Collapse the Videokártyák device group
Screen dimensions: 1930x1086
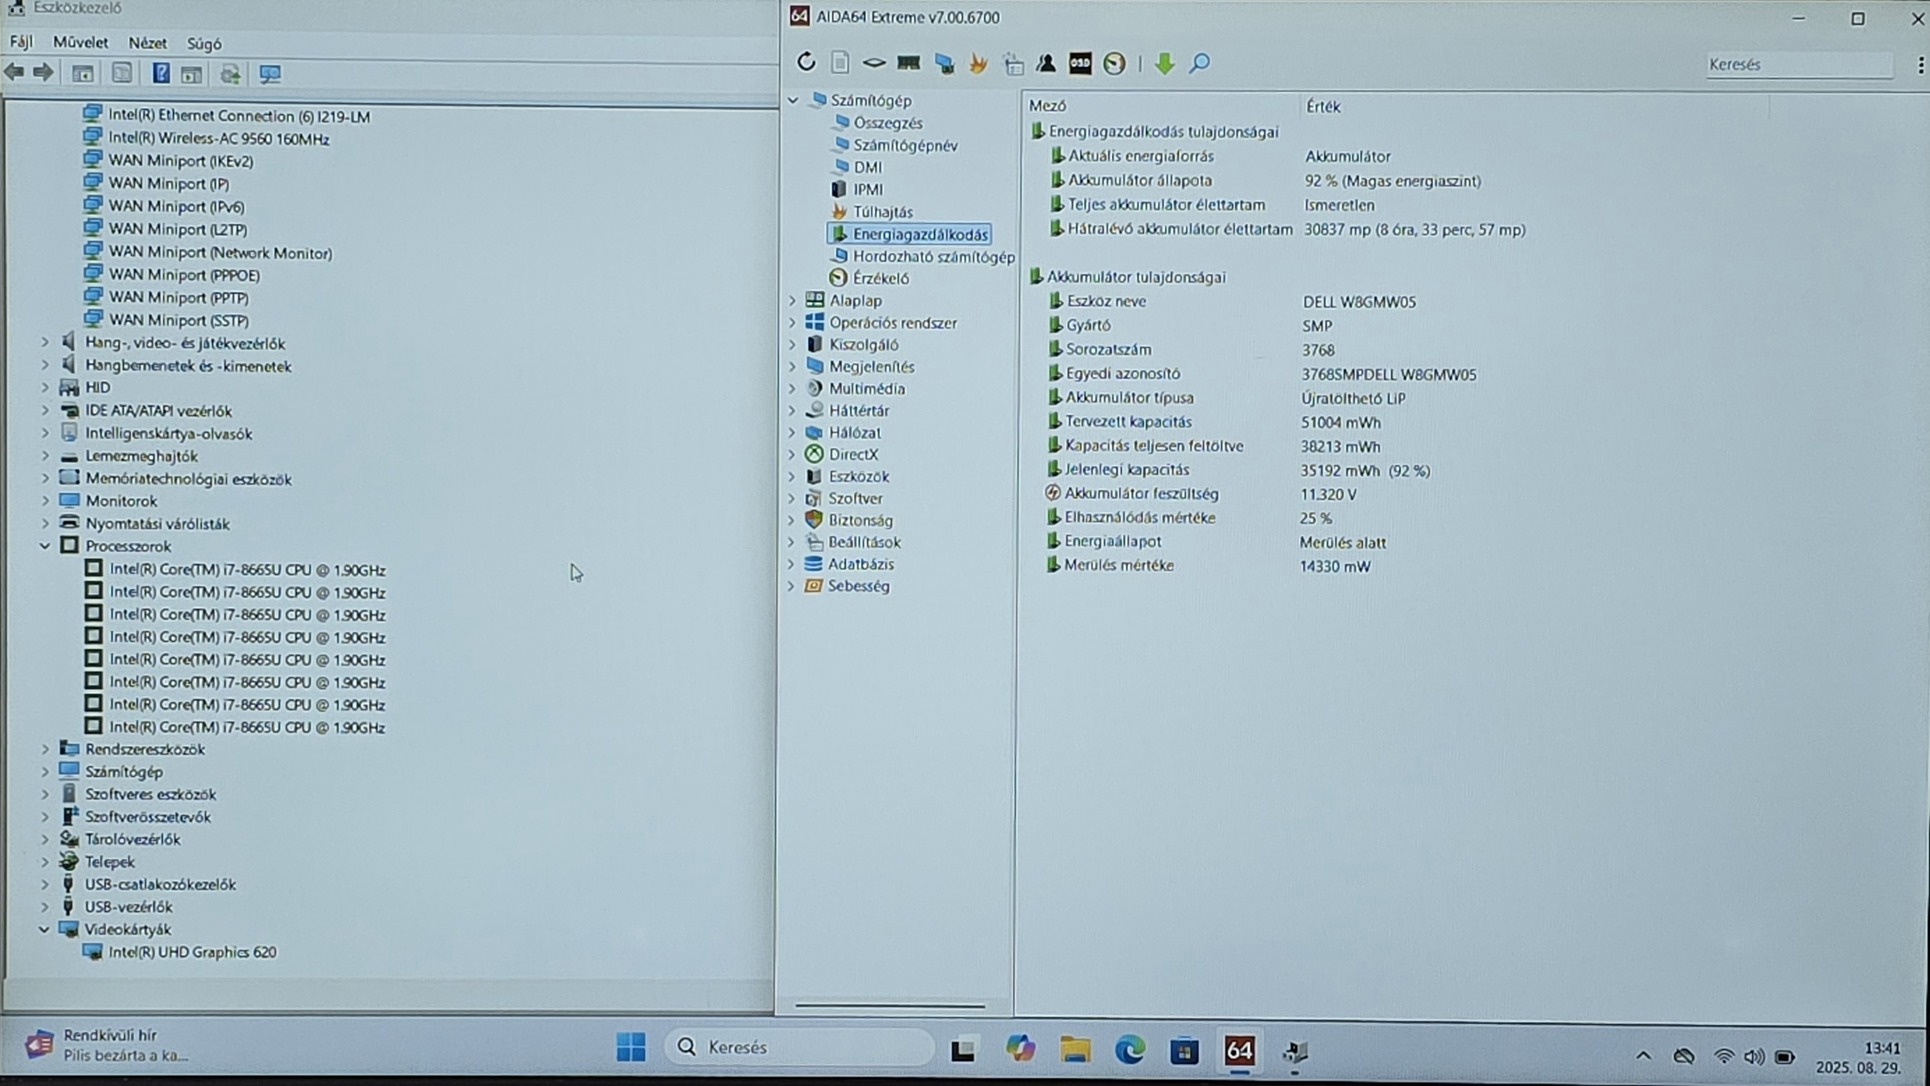click(x=45, y=929)
